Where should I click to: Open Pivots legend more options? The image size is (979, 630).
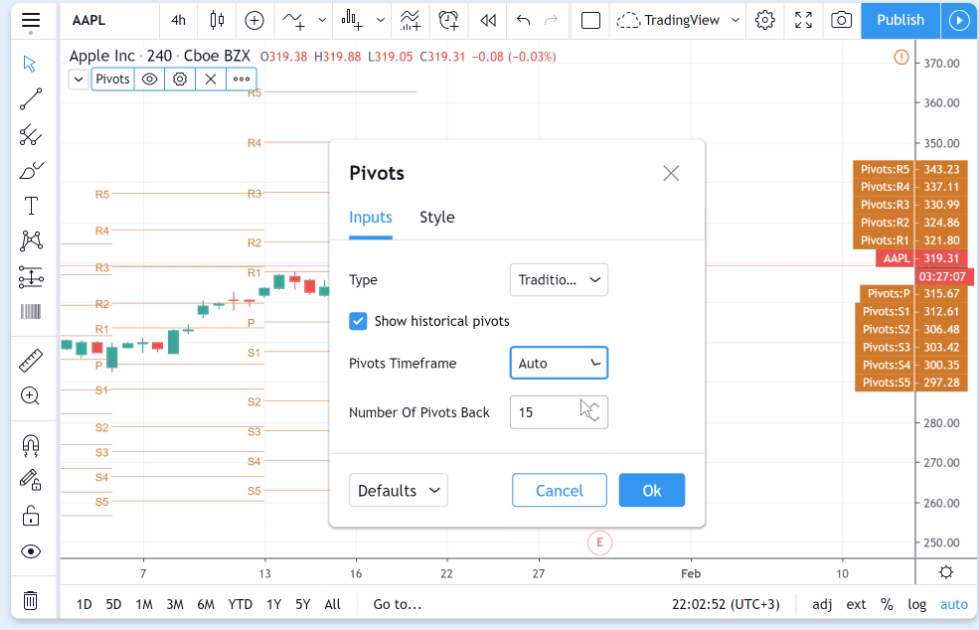[x=241, y=79]
